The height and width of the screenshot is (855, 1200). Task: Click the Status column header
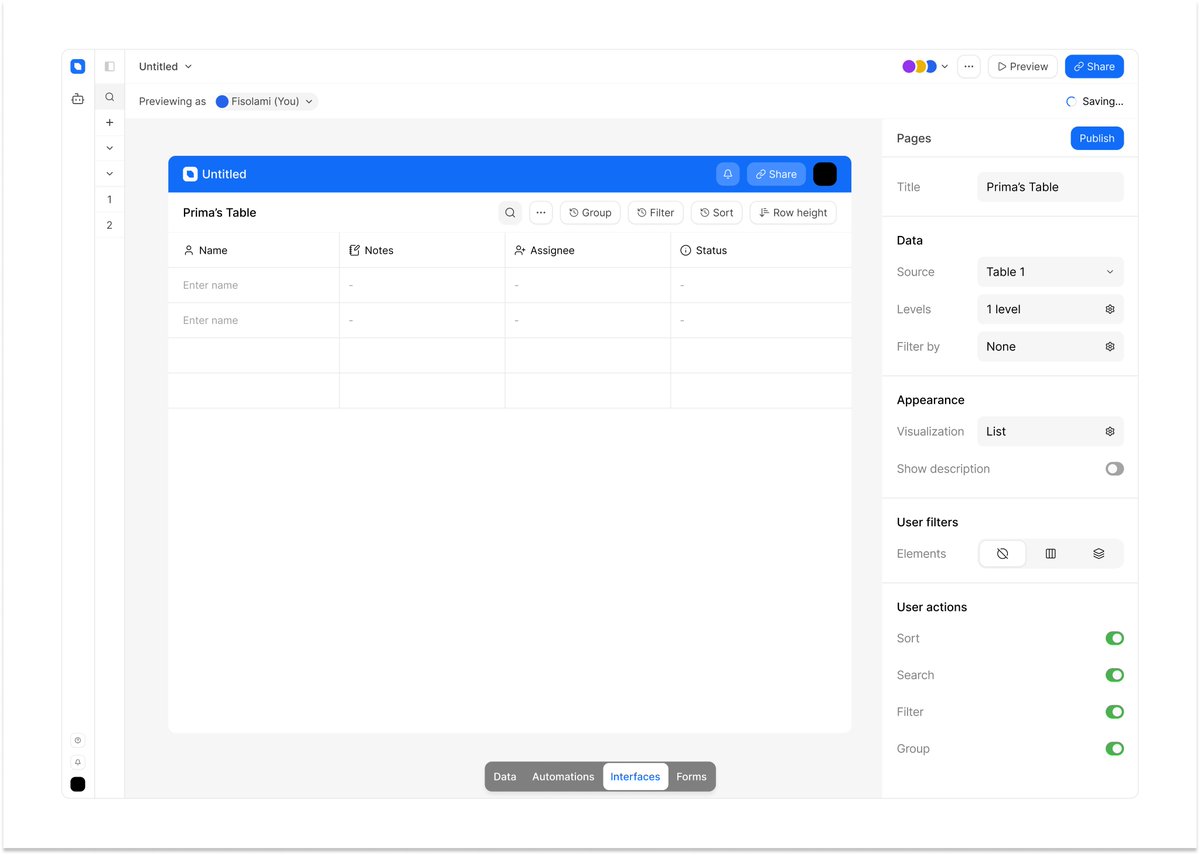coord(761,251)
